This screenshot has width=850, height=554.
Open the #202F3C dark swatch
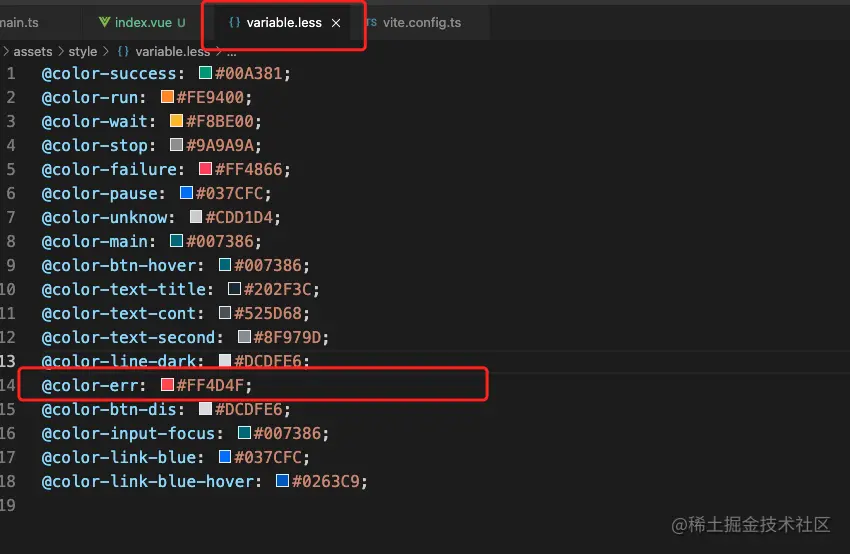pos(234,288)
